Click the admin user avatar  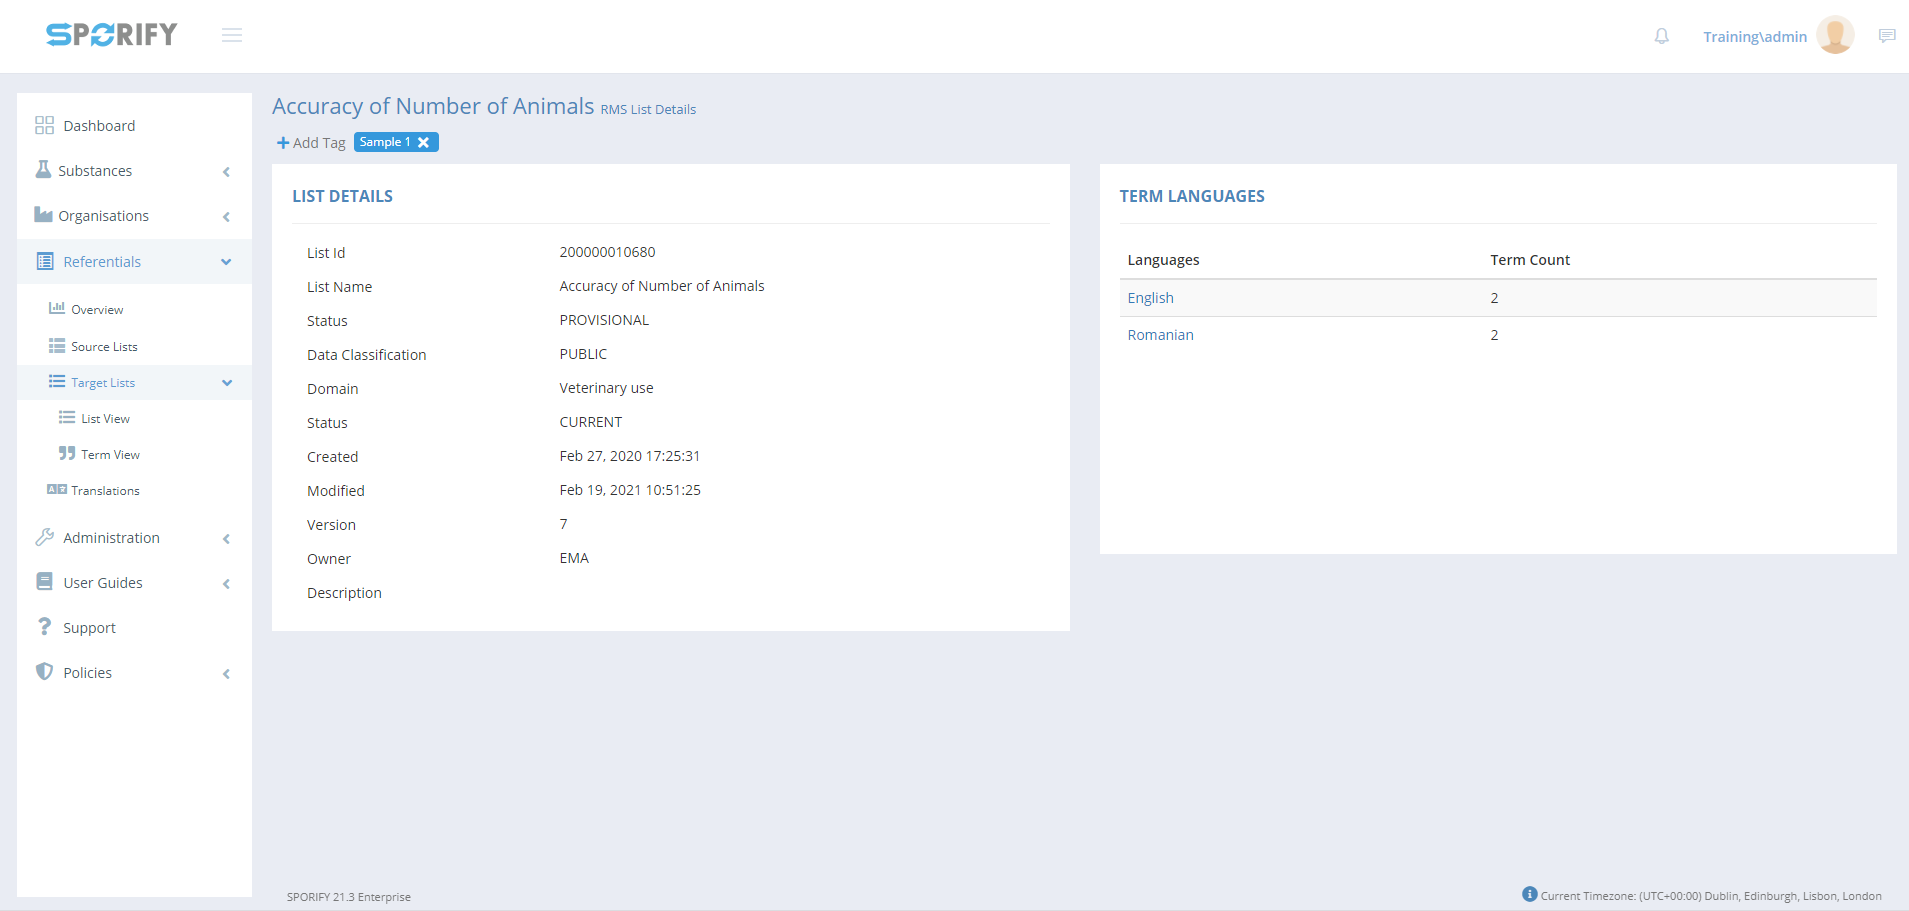[1834, 35]
